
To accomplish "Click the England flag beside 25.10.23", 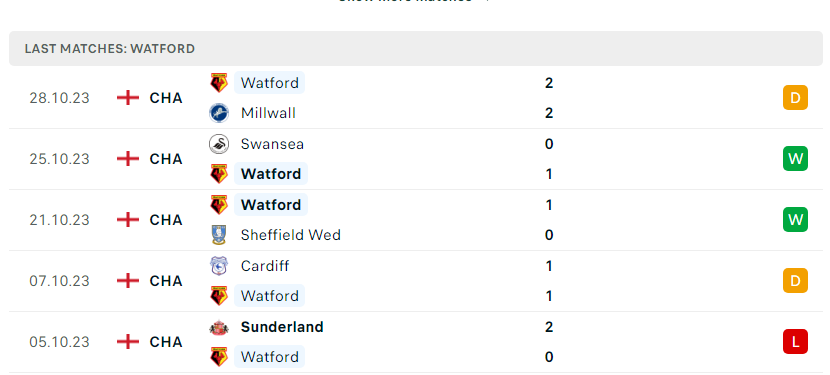I will (128, 159).
